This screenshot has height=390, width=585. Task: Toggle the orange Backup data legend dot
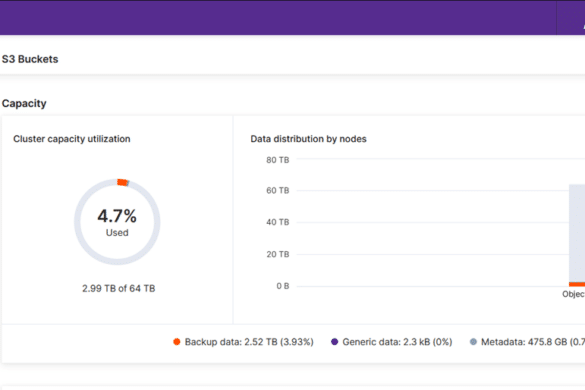coord(177,342)
